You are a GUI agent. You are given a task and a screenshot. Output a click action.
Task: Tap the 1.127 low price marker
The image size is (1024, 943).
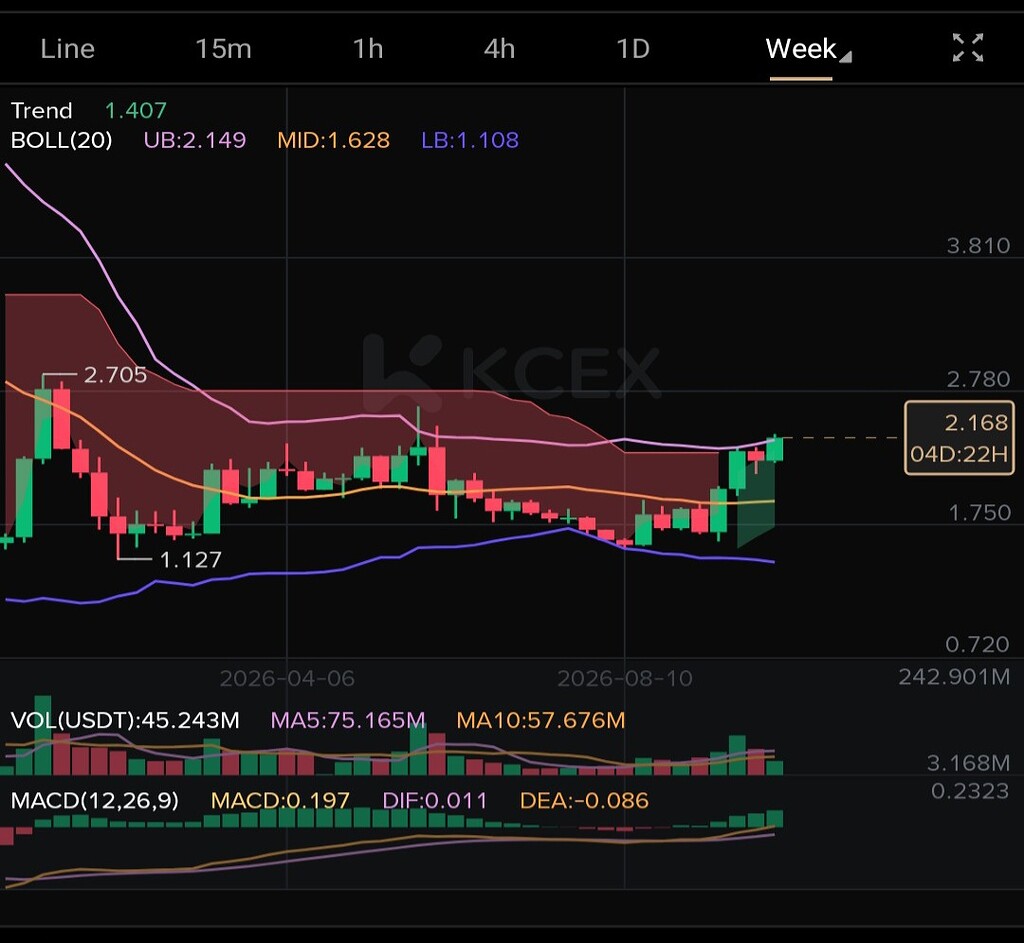190,560
